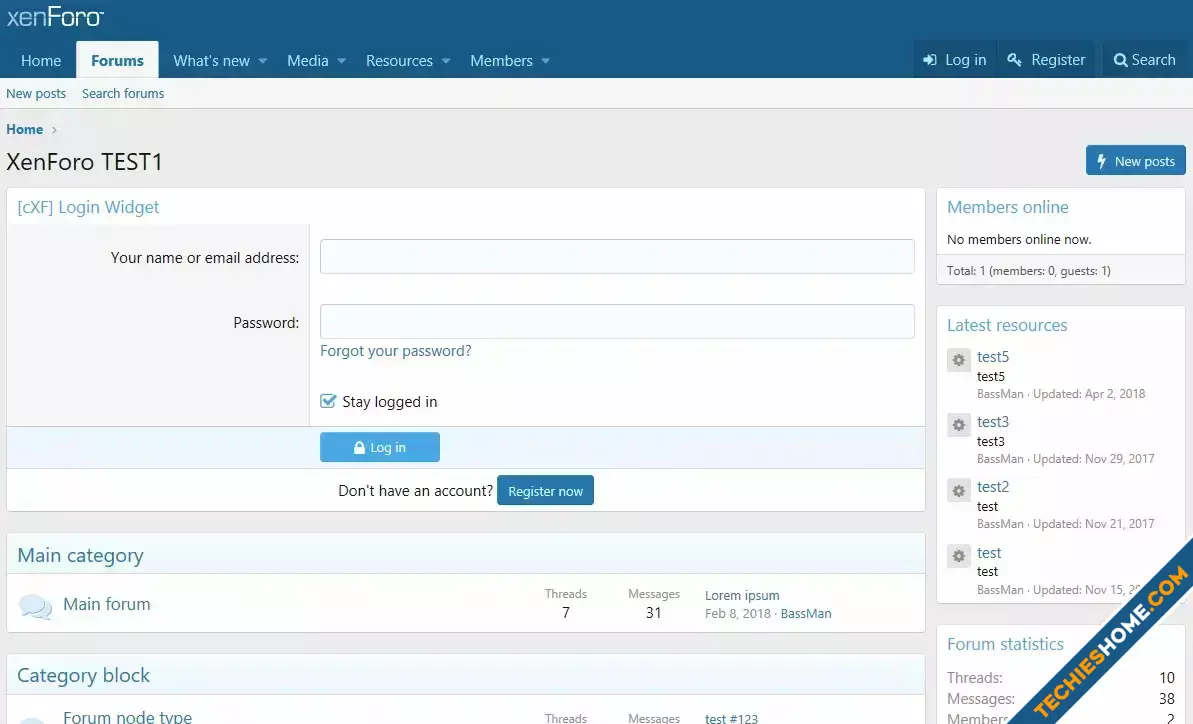
Task: Open the Lorem ipsum latest thread
Action: 742,595
